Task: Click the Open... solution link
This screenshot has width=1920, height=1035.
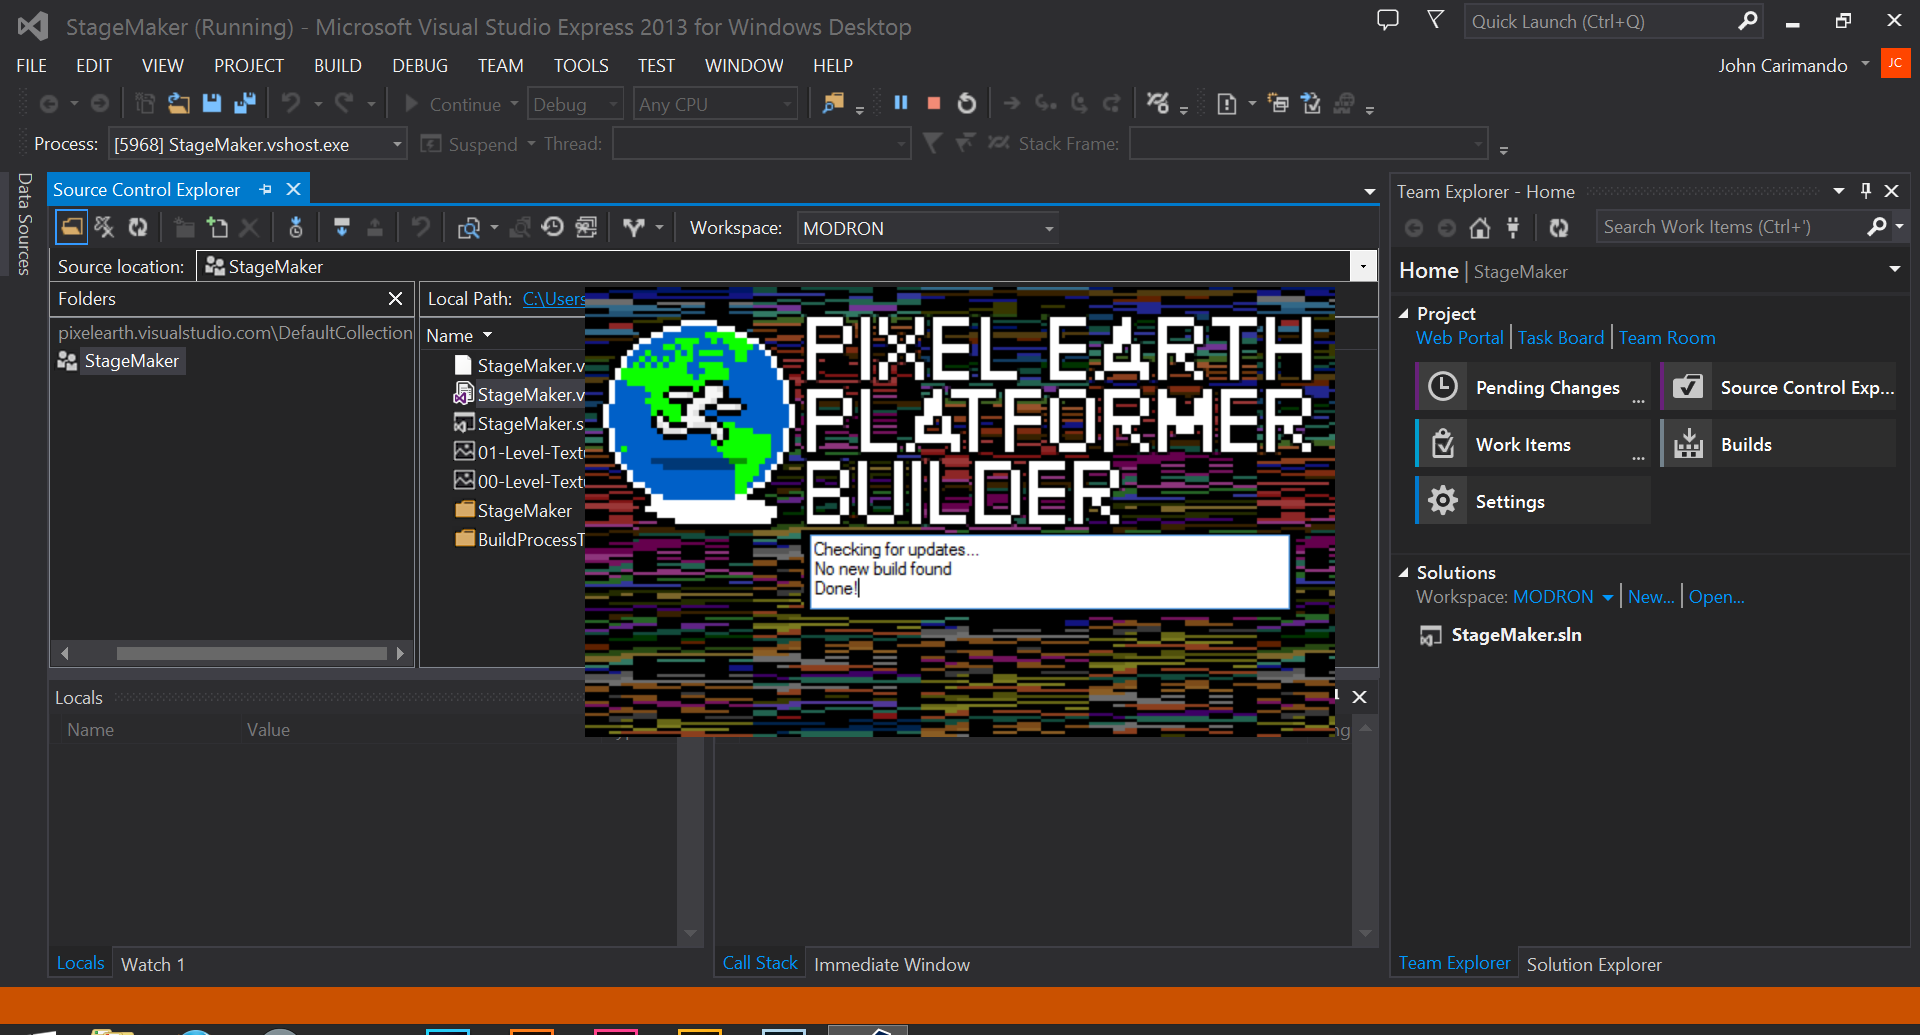Action: [1716, 597]
